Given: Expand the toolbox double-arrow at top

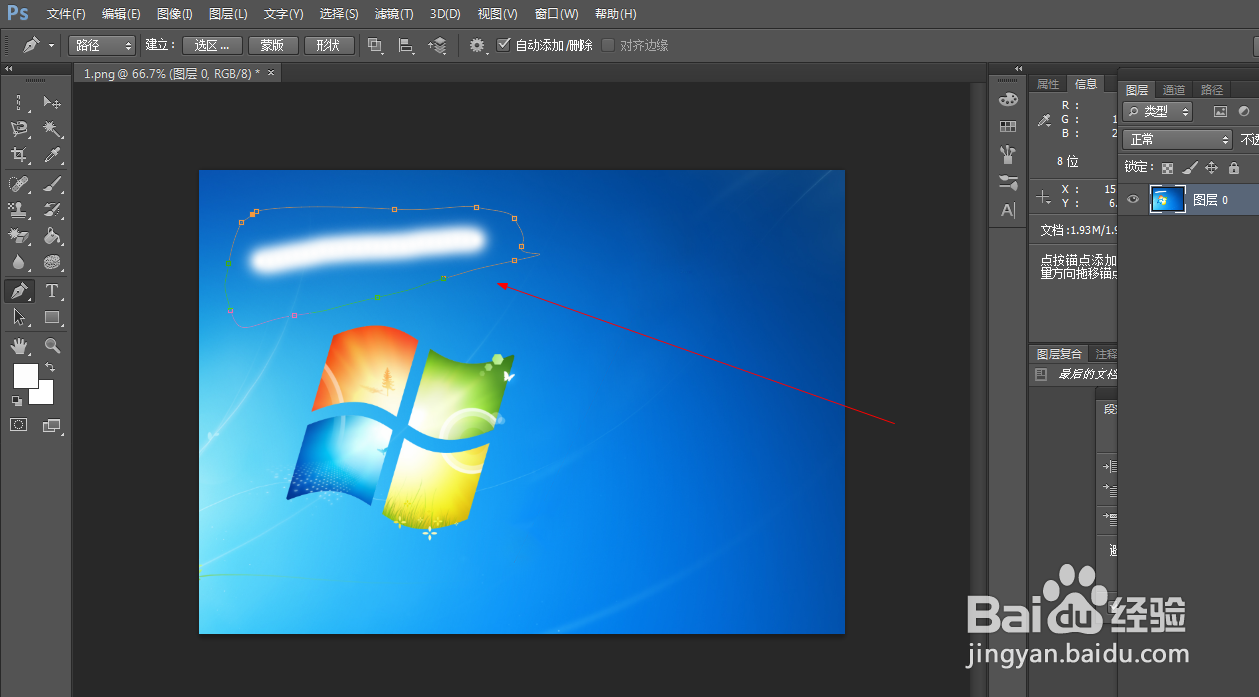Looking at the screenshot, I should point(9,69).
